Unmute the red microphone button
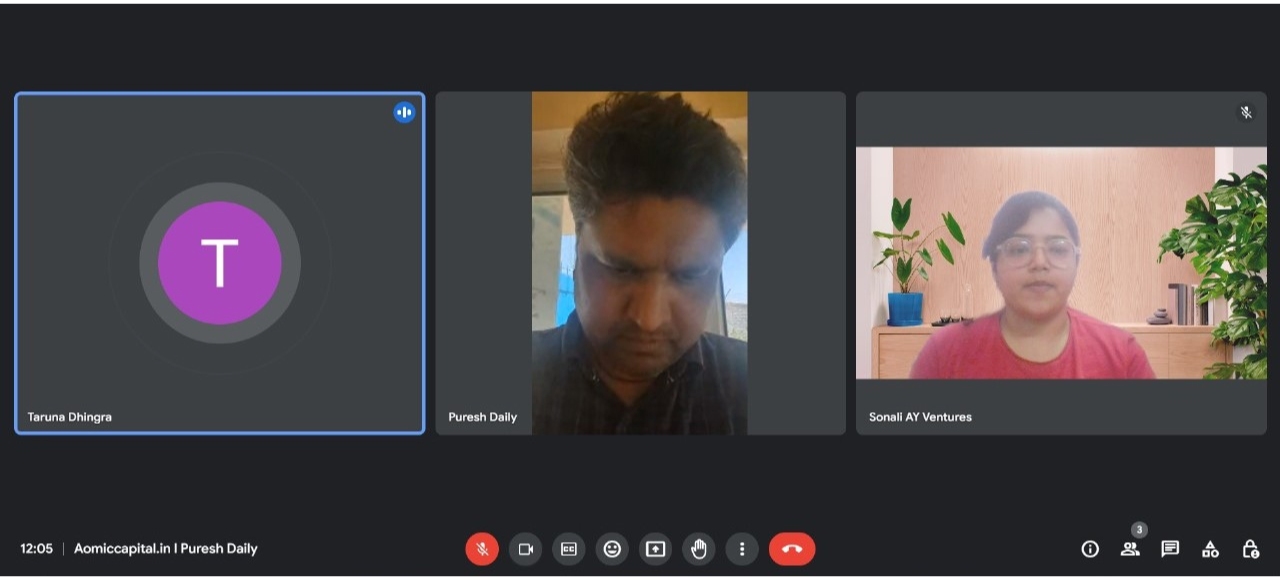This screenshot has height=580, width=1280. point(482,549)
